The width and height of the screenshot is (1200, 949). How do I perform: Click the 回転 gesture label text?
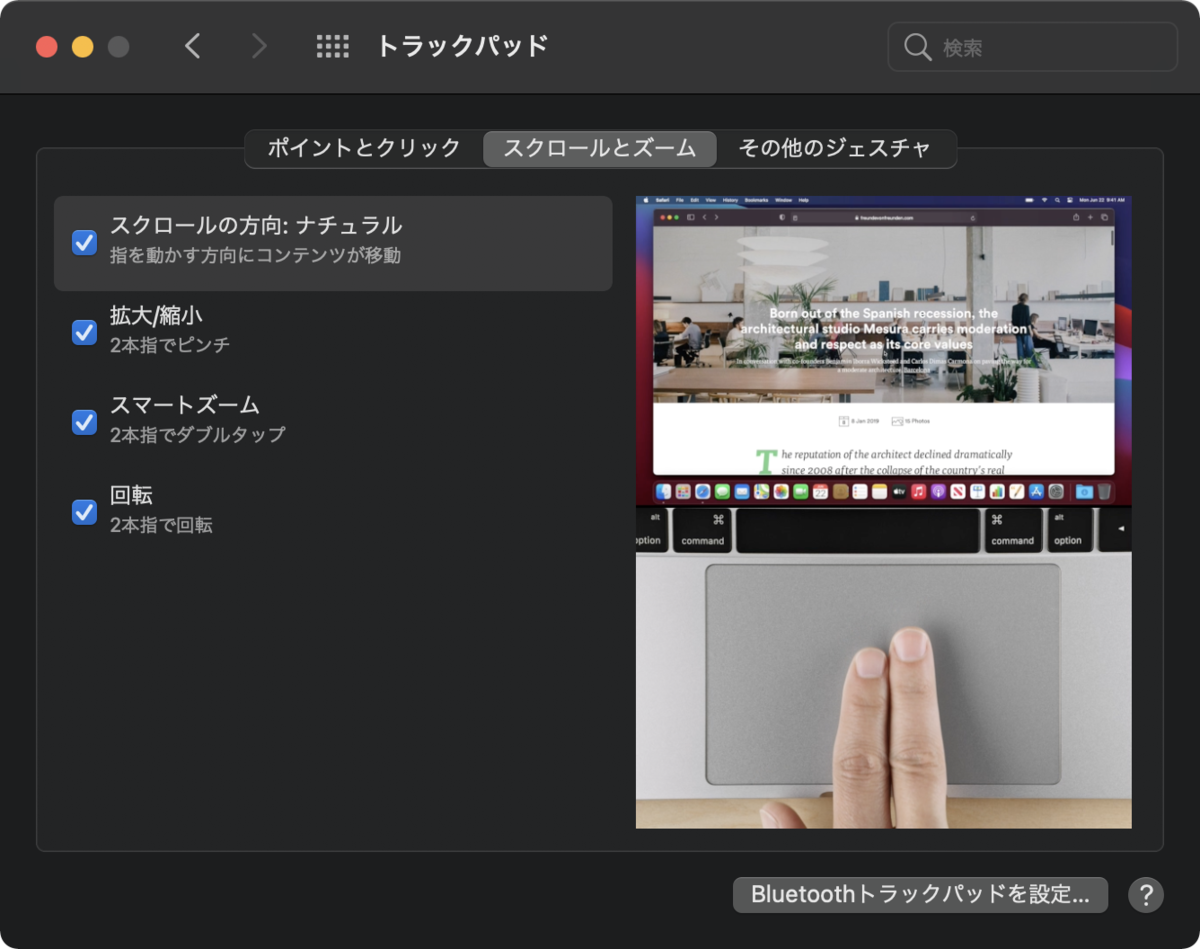coord(130,495)
